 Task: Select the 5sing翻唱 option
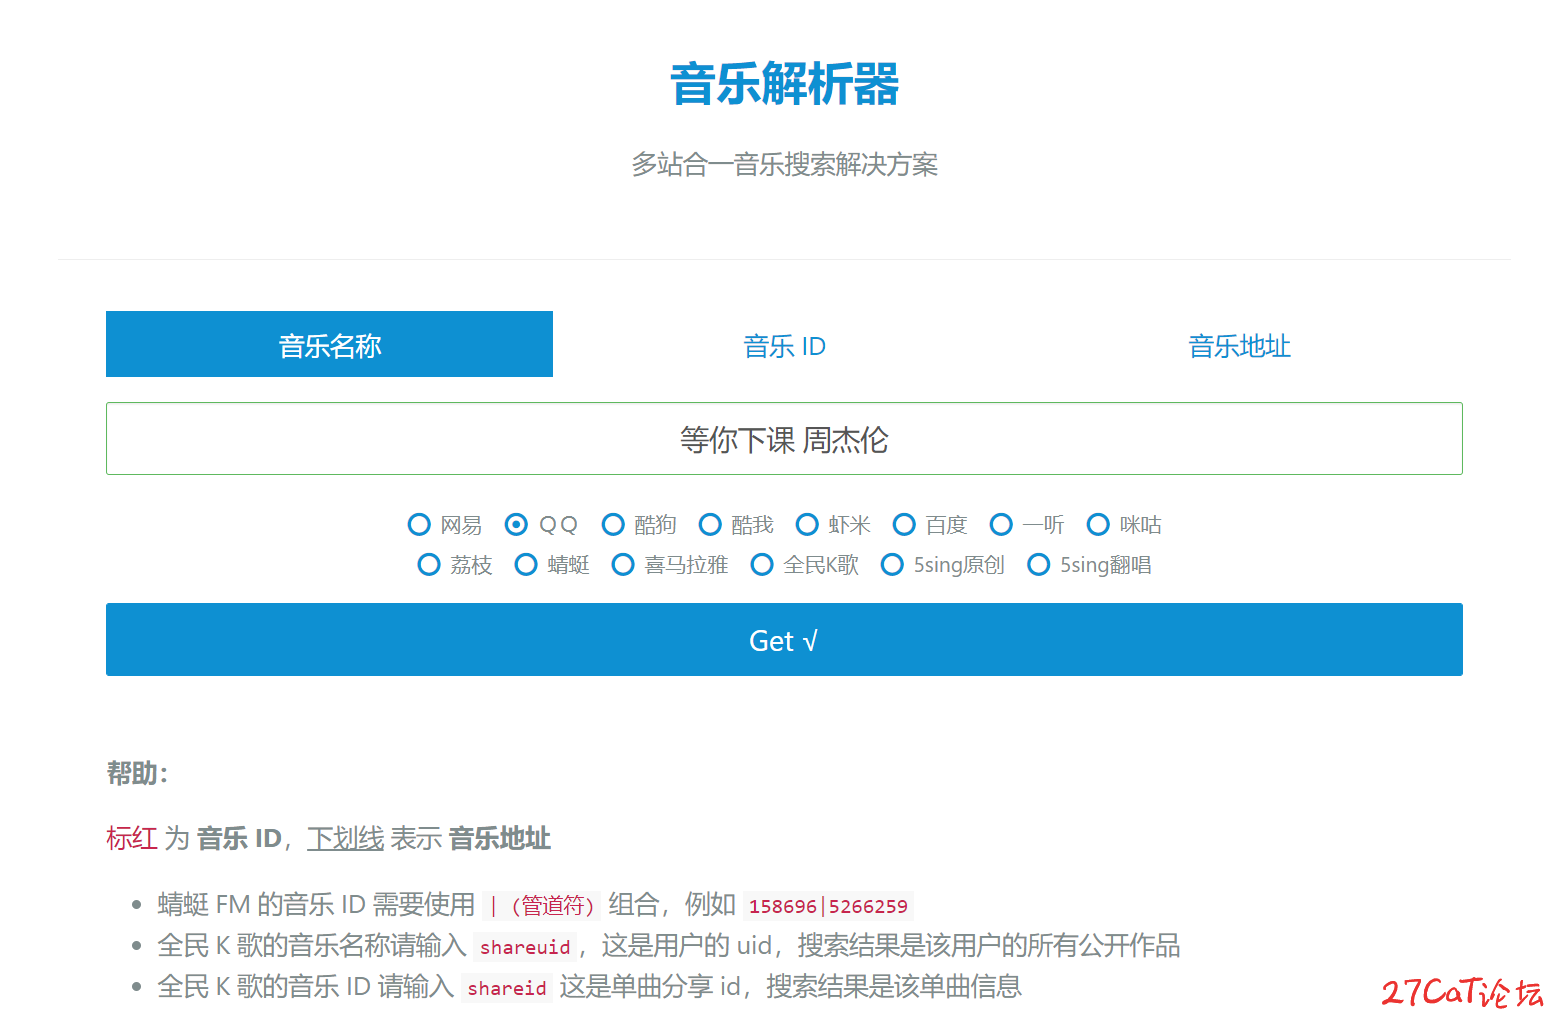1039,564
